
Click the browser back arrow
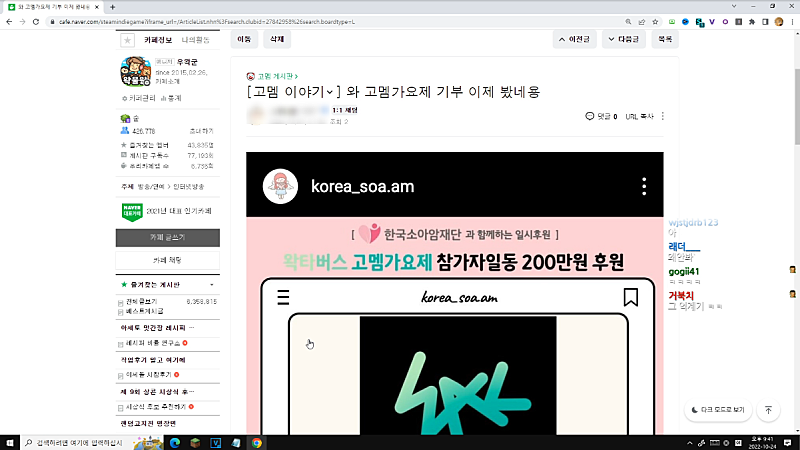[x=9, y=22]
